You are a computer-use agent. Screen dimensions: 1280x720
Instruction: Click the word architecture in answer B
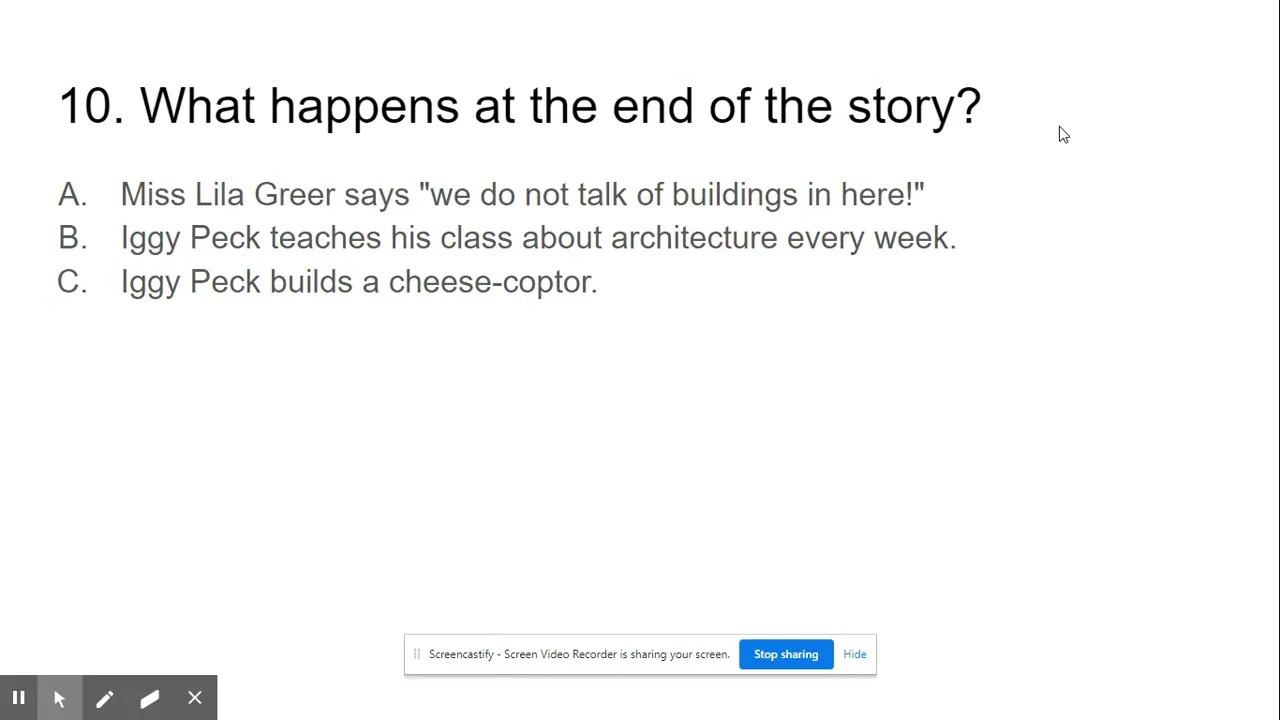[694, 238]
